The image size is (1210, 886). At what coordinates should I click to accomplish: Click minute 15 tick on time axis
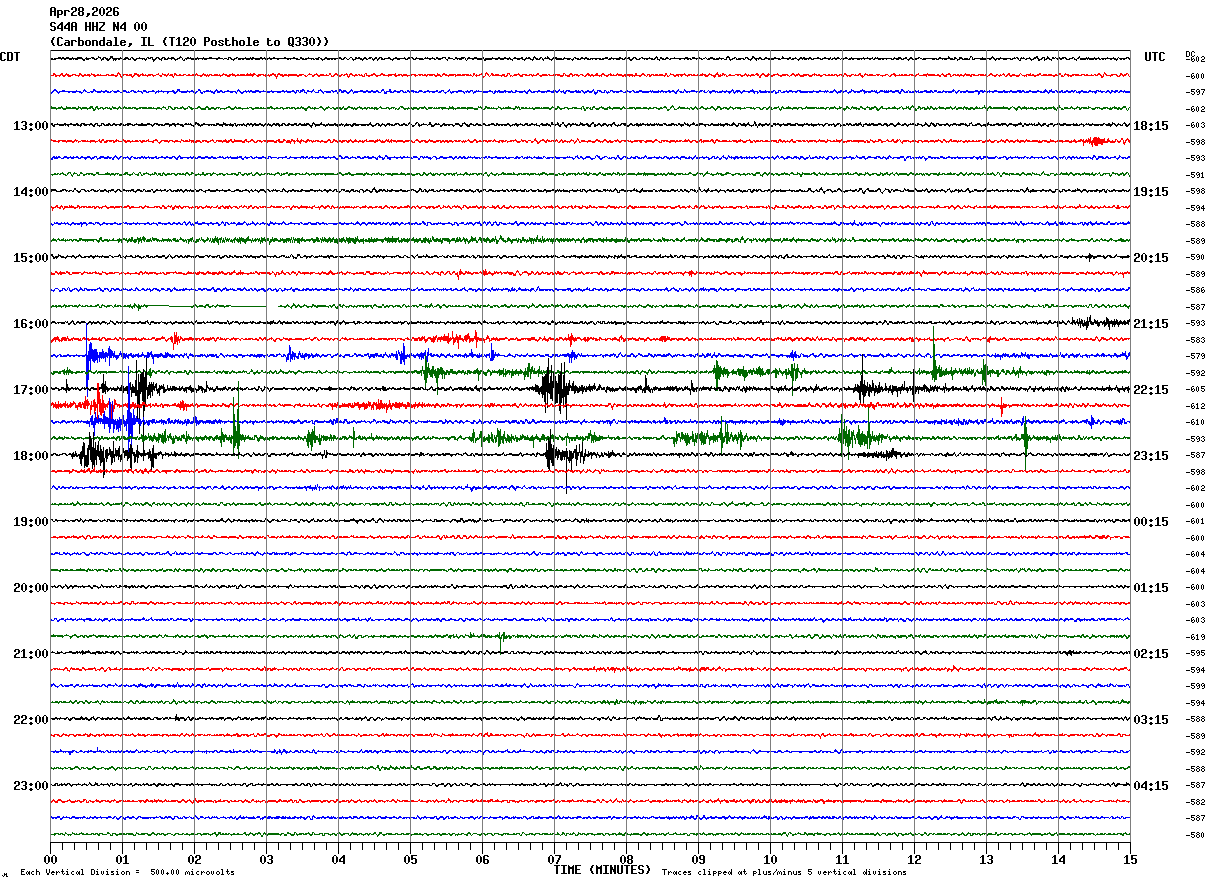pyautogui.click(x=1130, y=859)
